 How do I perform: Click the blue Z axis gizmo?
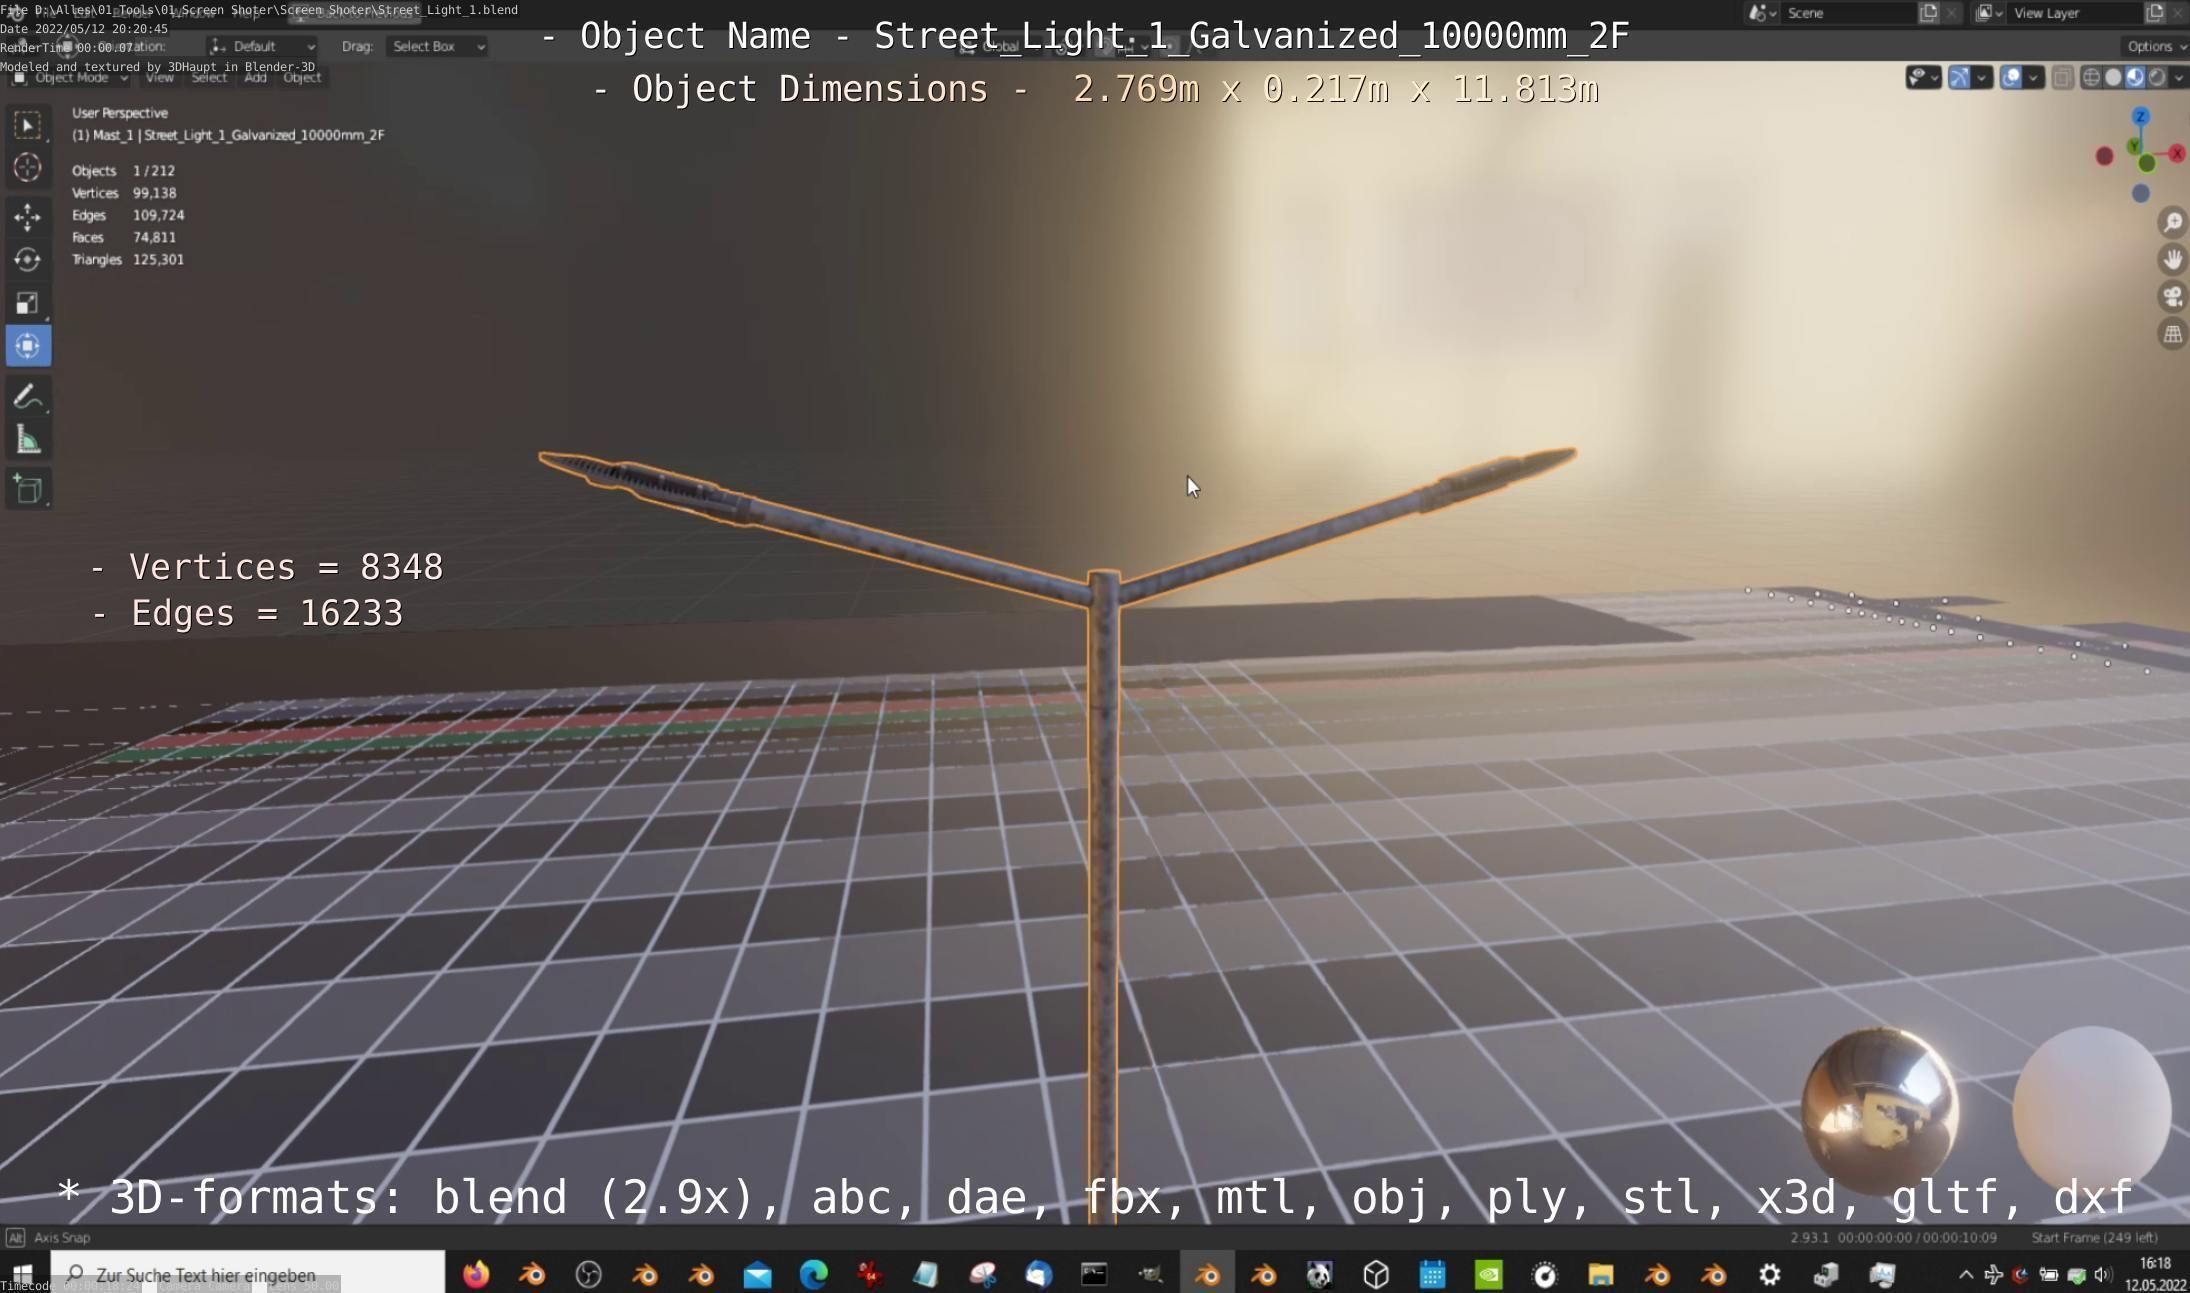coord(2140,117)
